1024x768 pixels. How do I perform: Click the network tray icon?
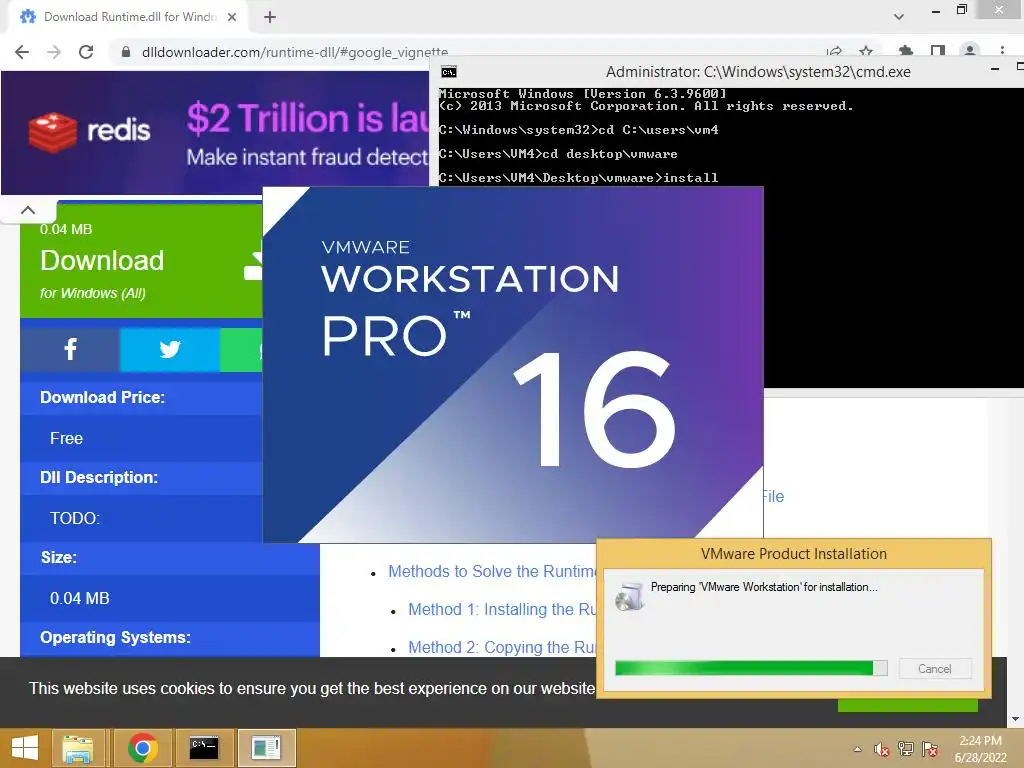tap(906, 749)
